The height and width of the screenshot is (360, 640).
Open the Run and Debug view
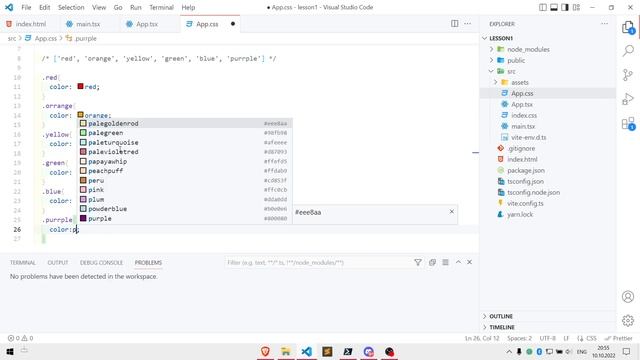click(x=628, y=99)
